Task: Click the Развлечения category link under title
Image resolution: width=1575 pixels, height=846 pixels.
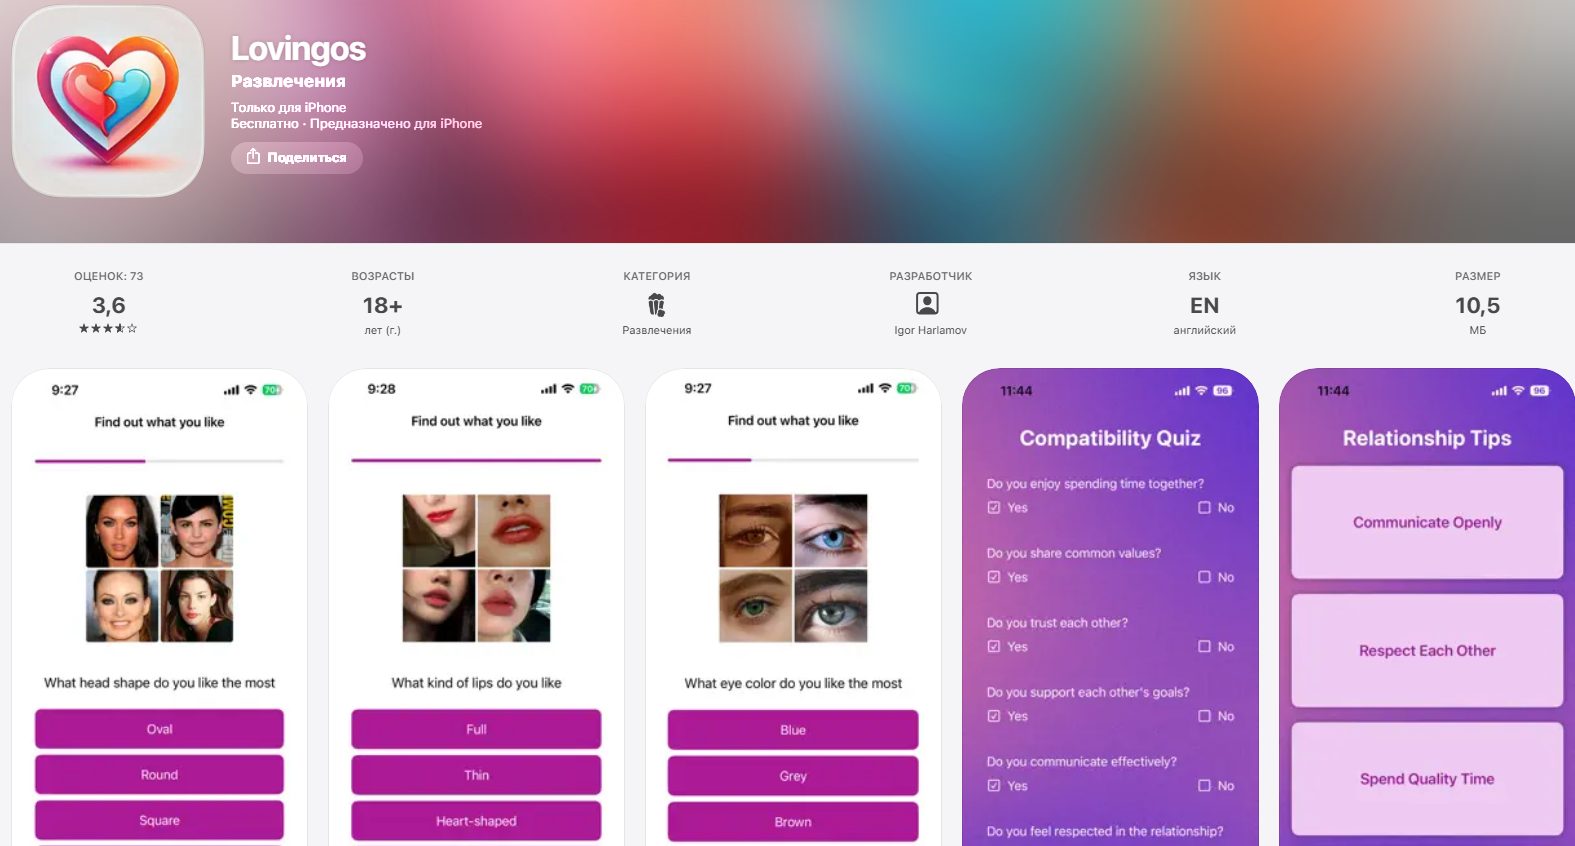Action: coord(288,81)
